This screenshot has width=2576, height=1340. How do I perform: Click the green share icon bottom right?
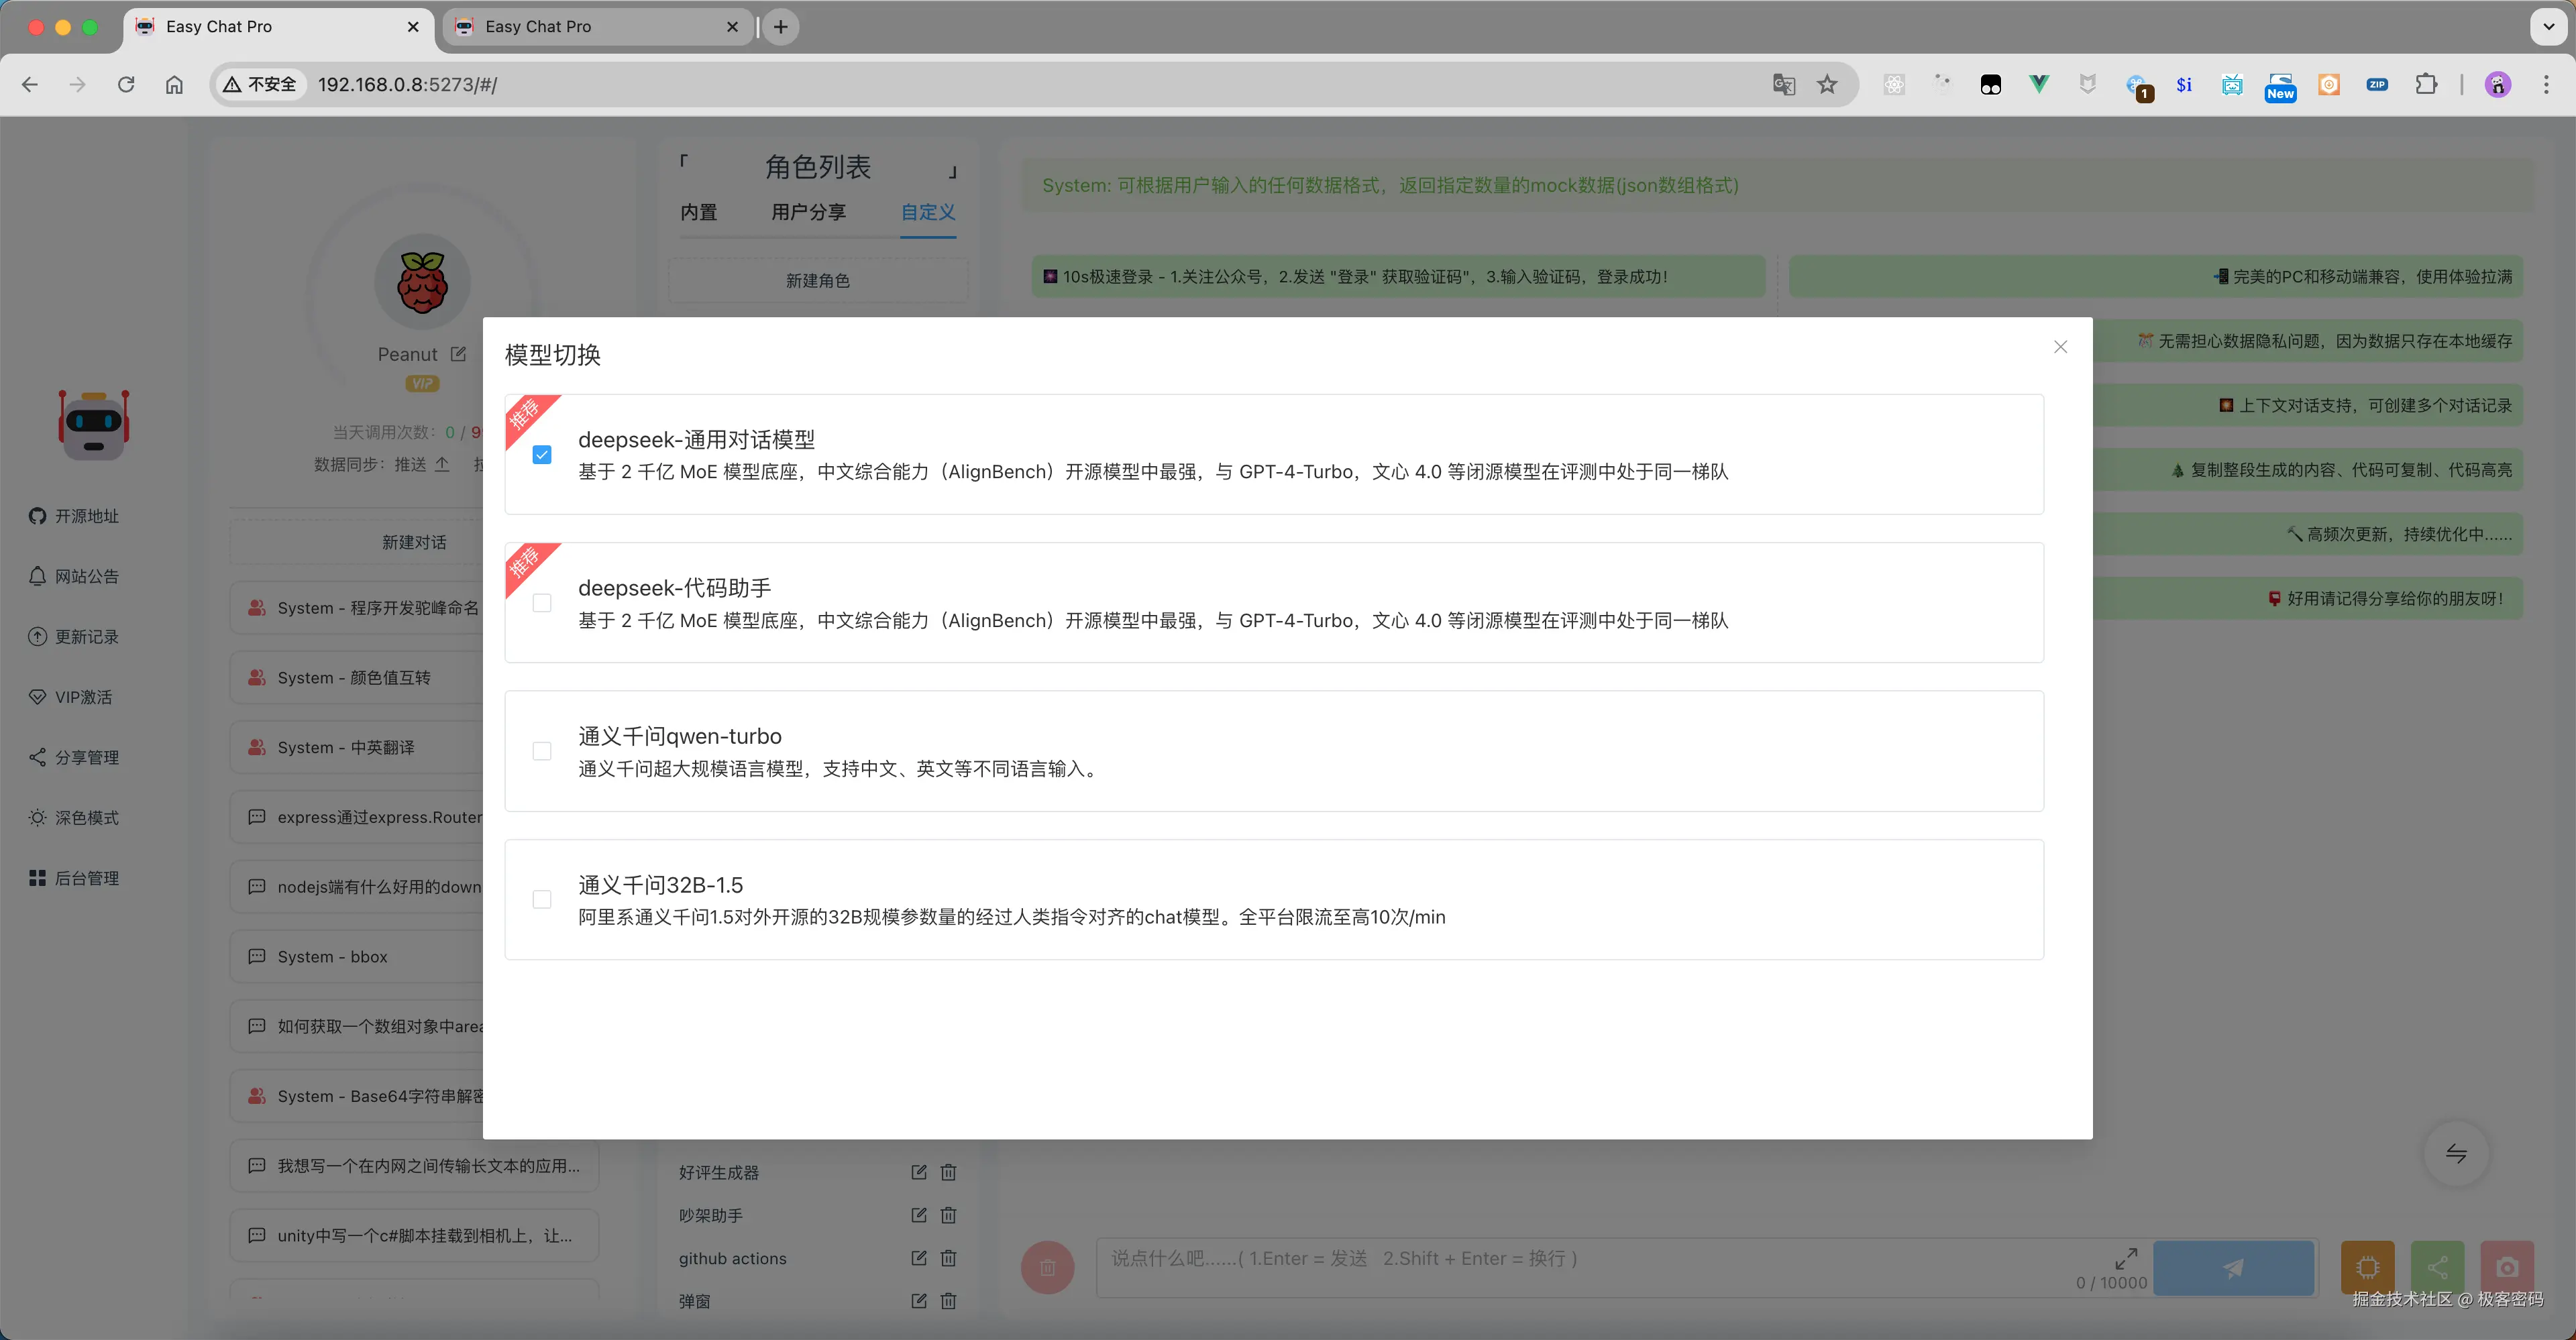pos(2437,1267)
